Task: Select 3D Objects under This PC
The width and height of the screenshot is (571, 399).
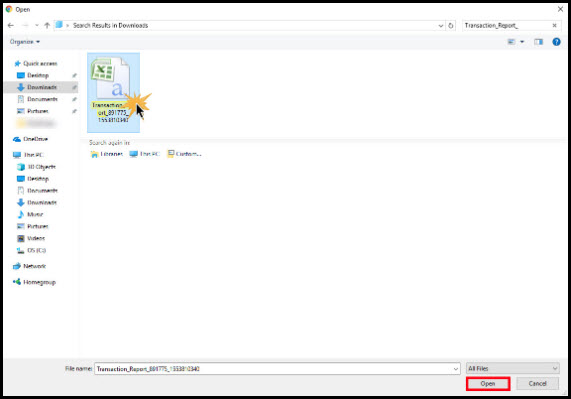Action: pos(36,167)
